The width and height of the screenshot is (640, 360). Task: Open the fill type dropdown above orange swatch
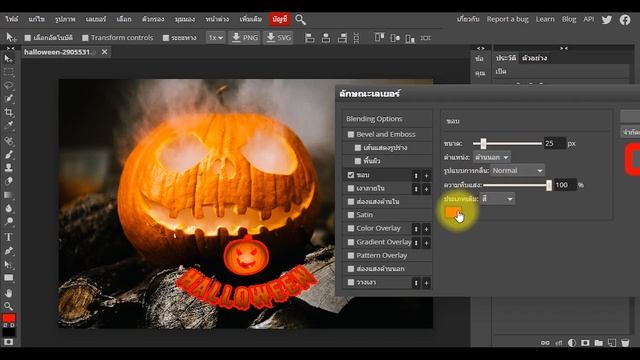497,199
